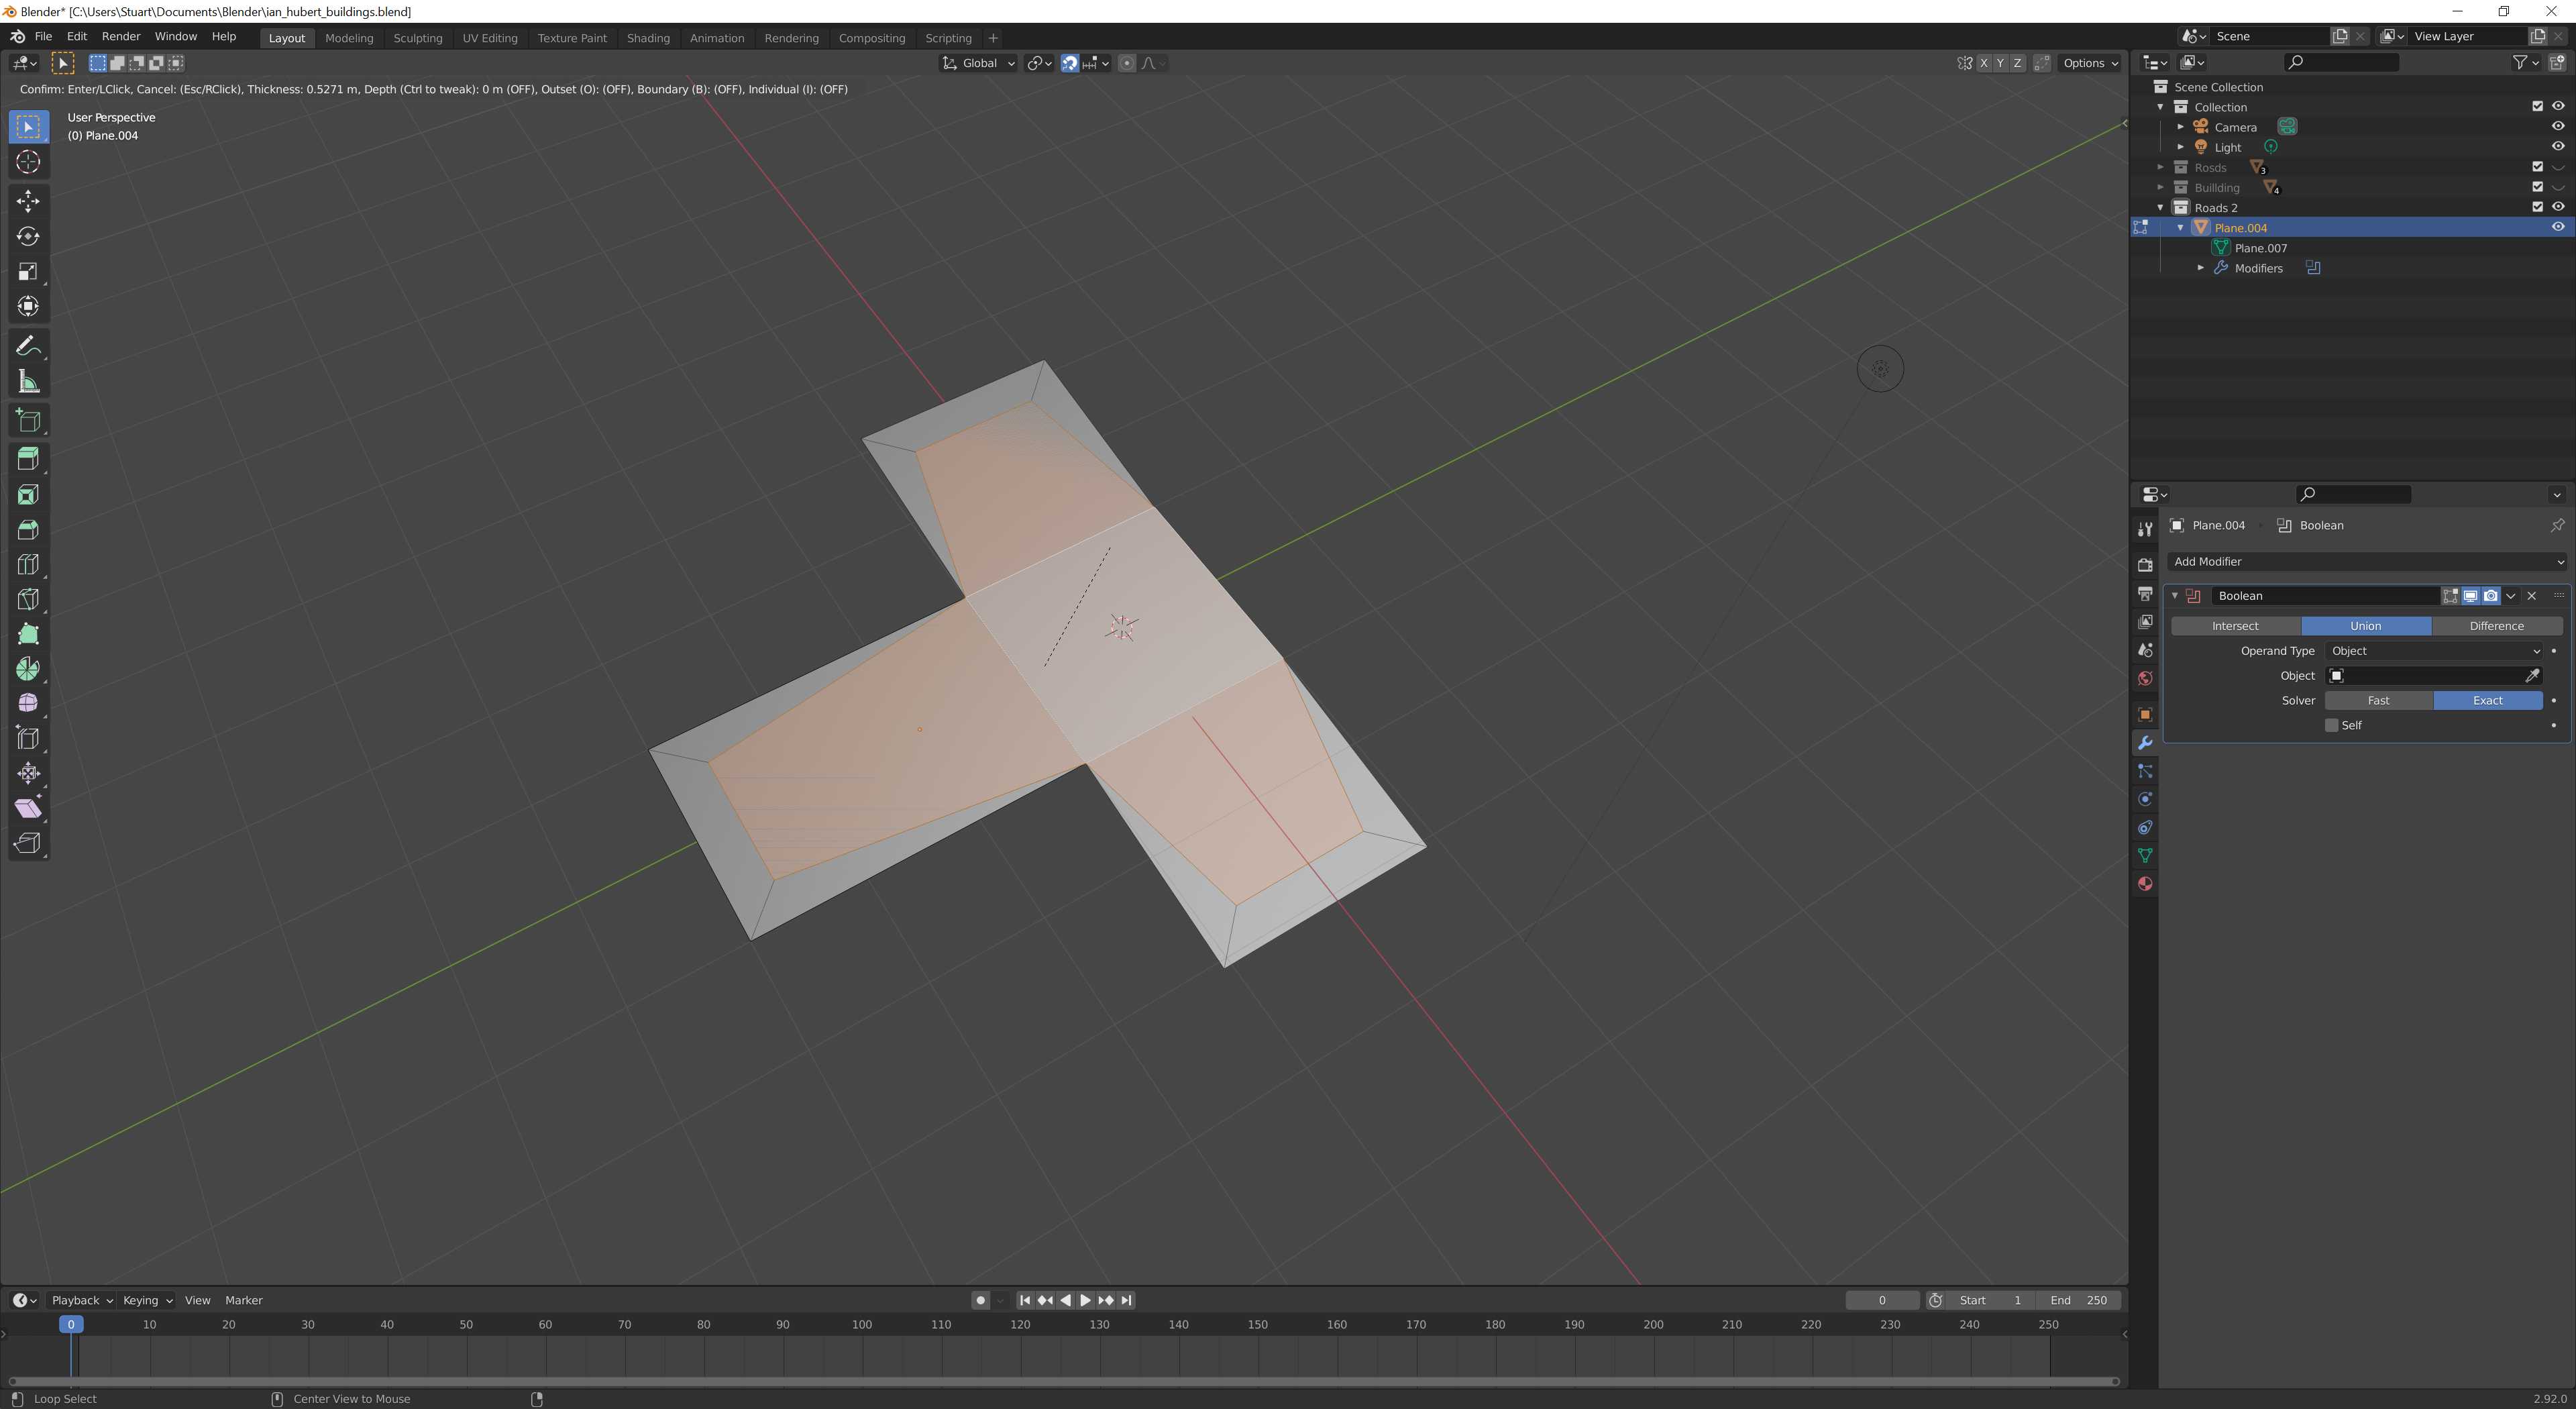The width and height of the screenshot is (2576, 1409).
Task: Select the Measure tool in the toolbar
Action: coord(27,381)
